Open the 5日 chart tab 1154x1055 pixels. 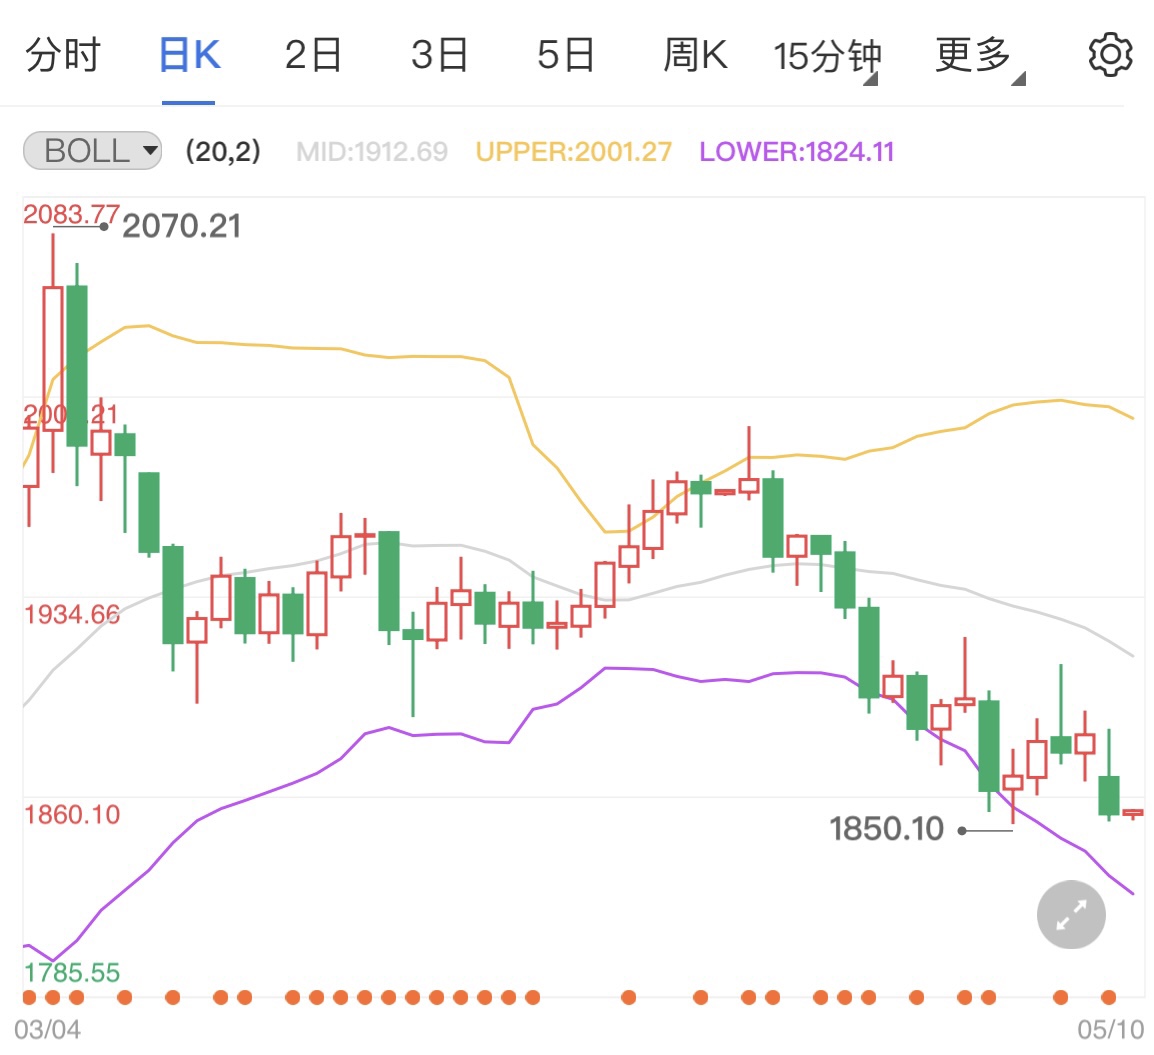click(x=565, y=55)
